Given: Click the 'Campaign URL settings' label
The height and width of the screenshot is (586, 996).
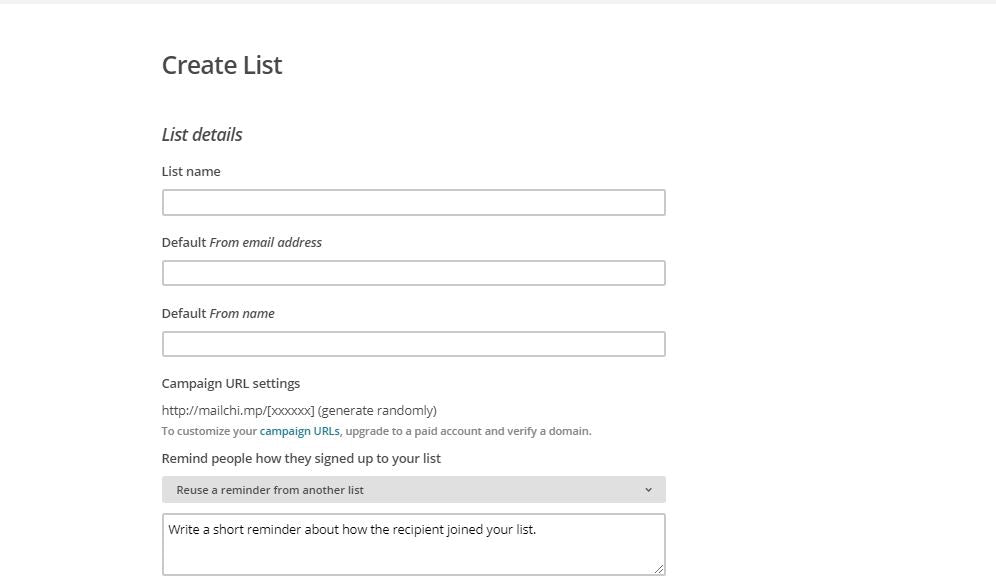Looking at the screenshot, I should pyautogui.click(x=231, y=383).
